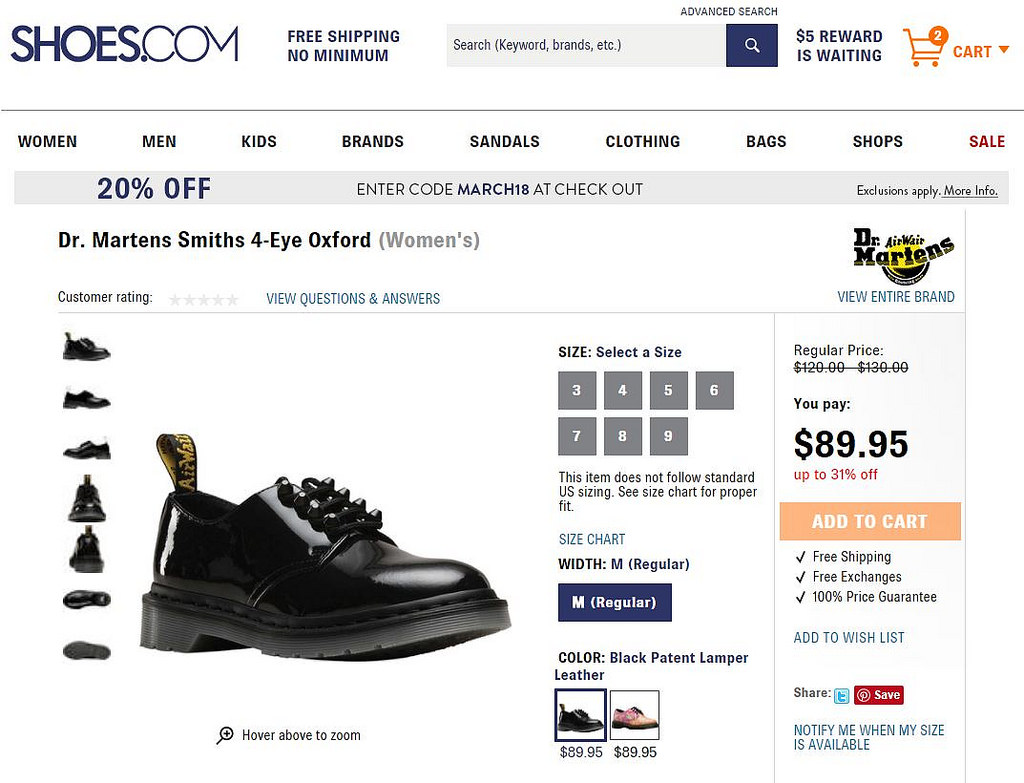Screen dimensions: 1024x783
Task: Click the Dr. Martens brand logo
Action: (x=903, y=257)
